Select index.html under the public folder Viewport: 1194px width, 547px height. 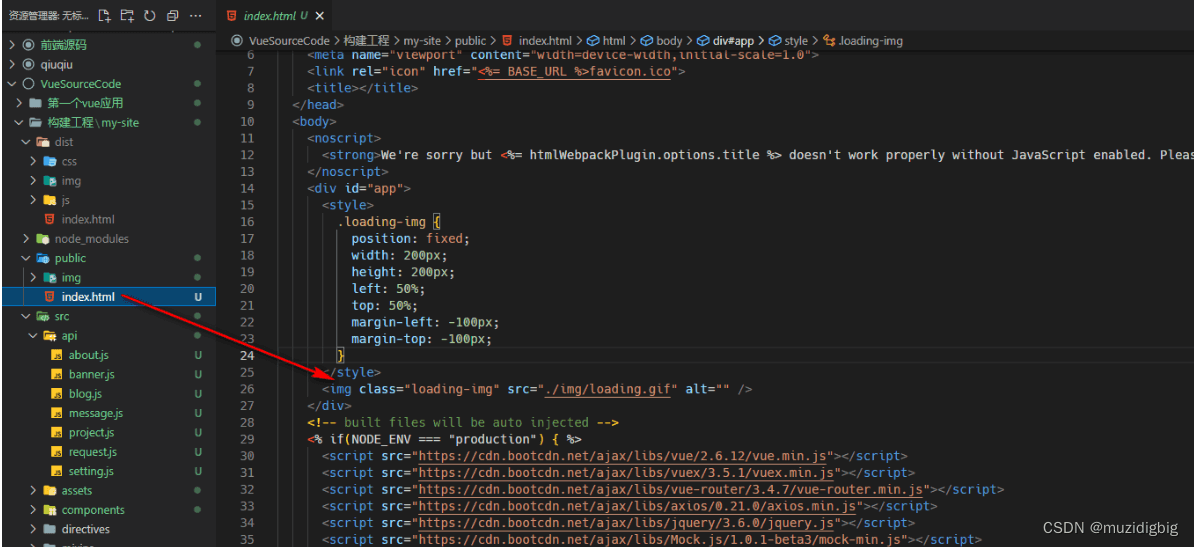[x=108, y=297]
